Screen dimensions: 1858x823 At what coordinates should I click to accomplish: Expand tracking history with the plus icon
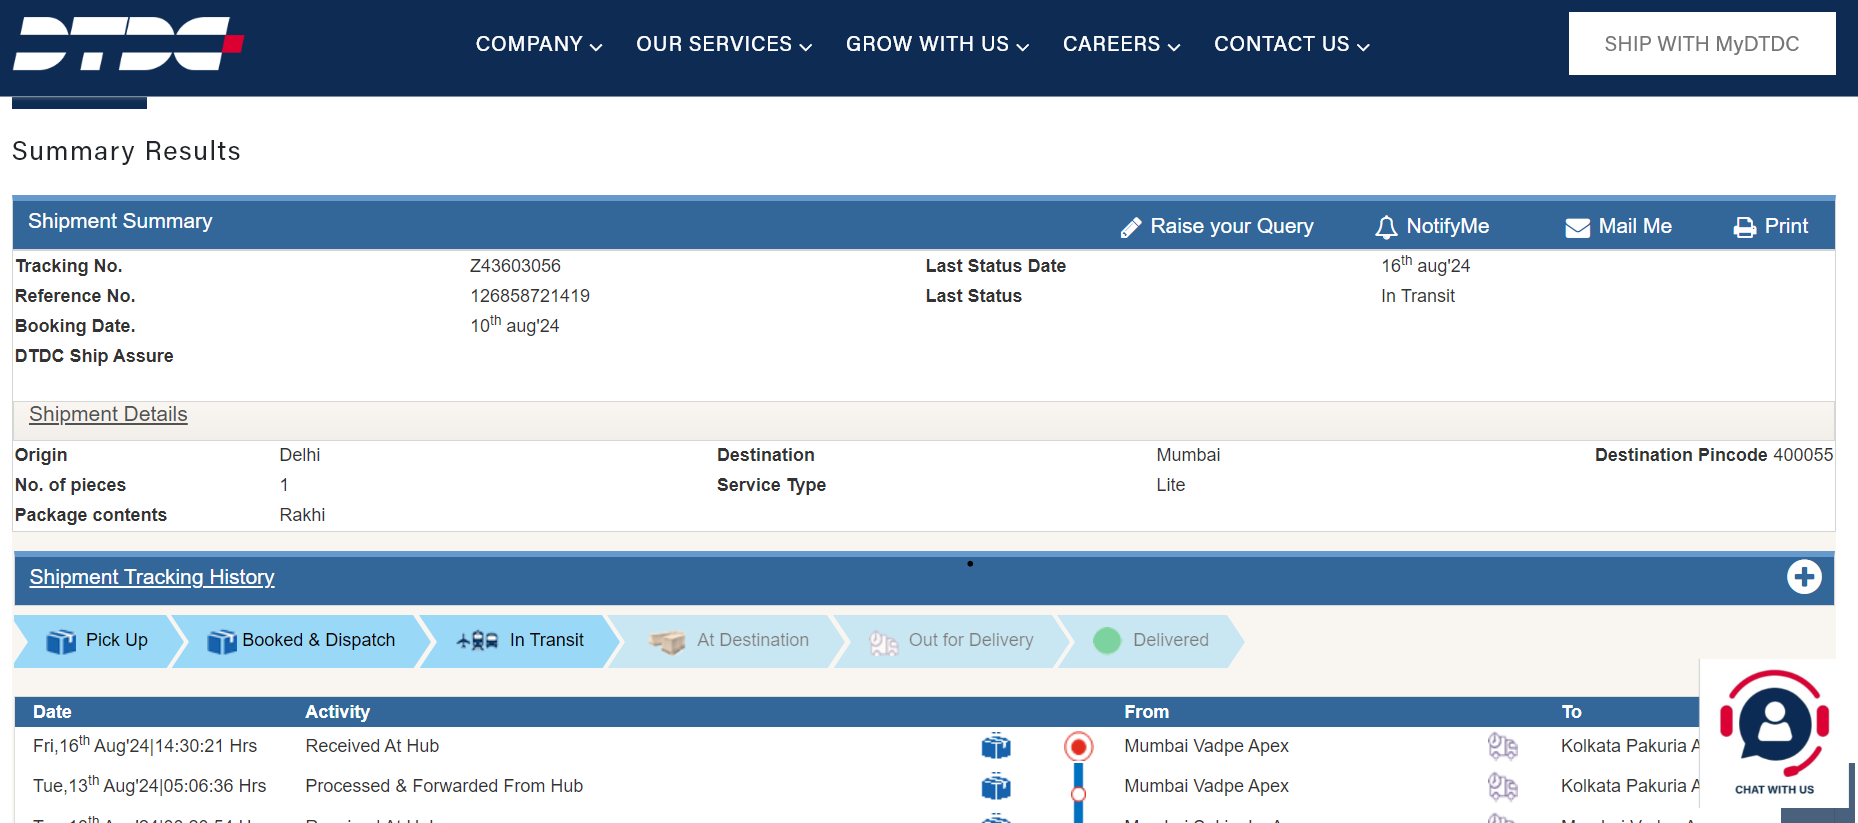[1804, 577]
